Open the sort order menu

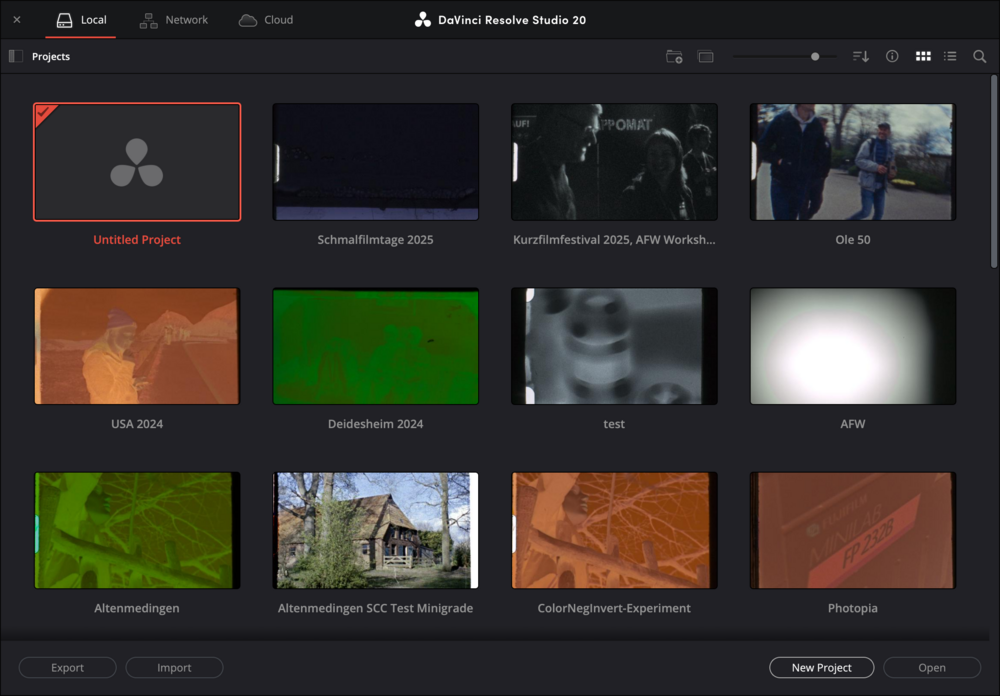pos(860,57)
